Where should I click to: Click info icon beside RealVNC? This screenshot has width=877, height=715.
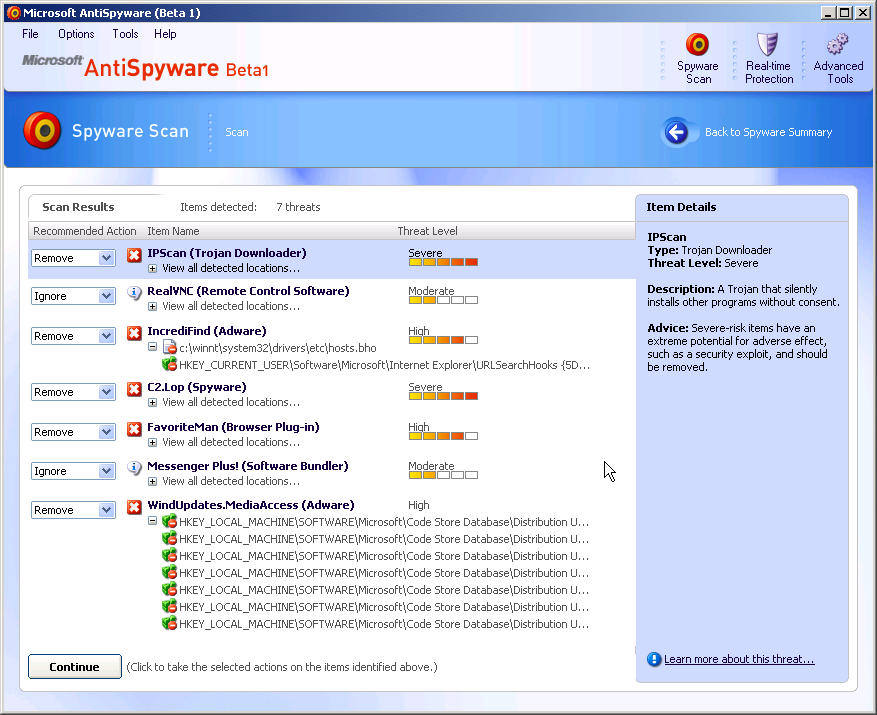click(x=134, y=293)
